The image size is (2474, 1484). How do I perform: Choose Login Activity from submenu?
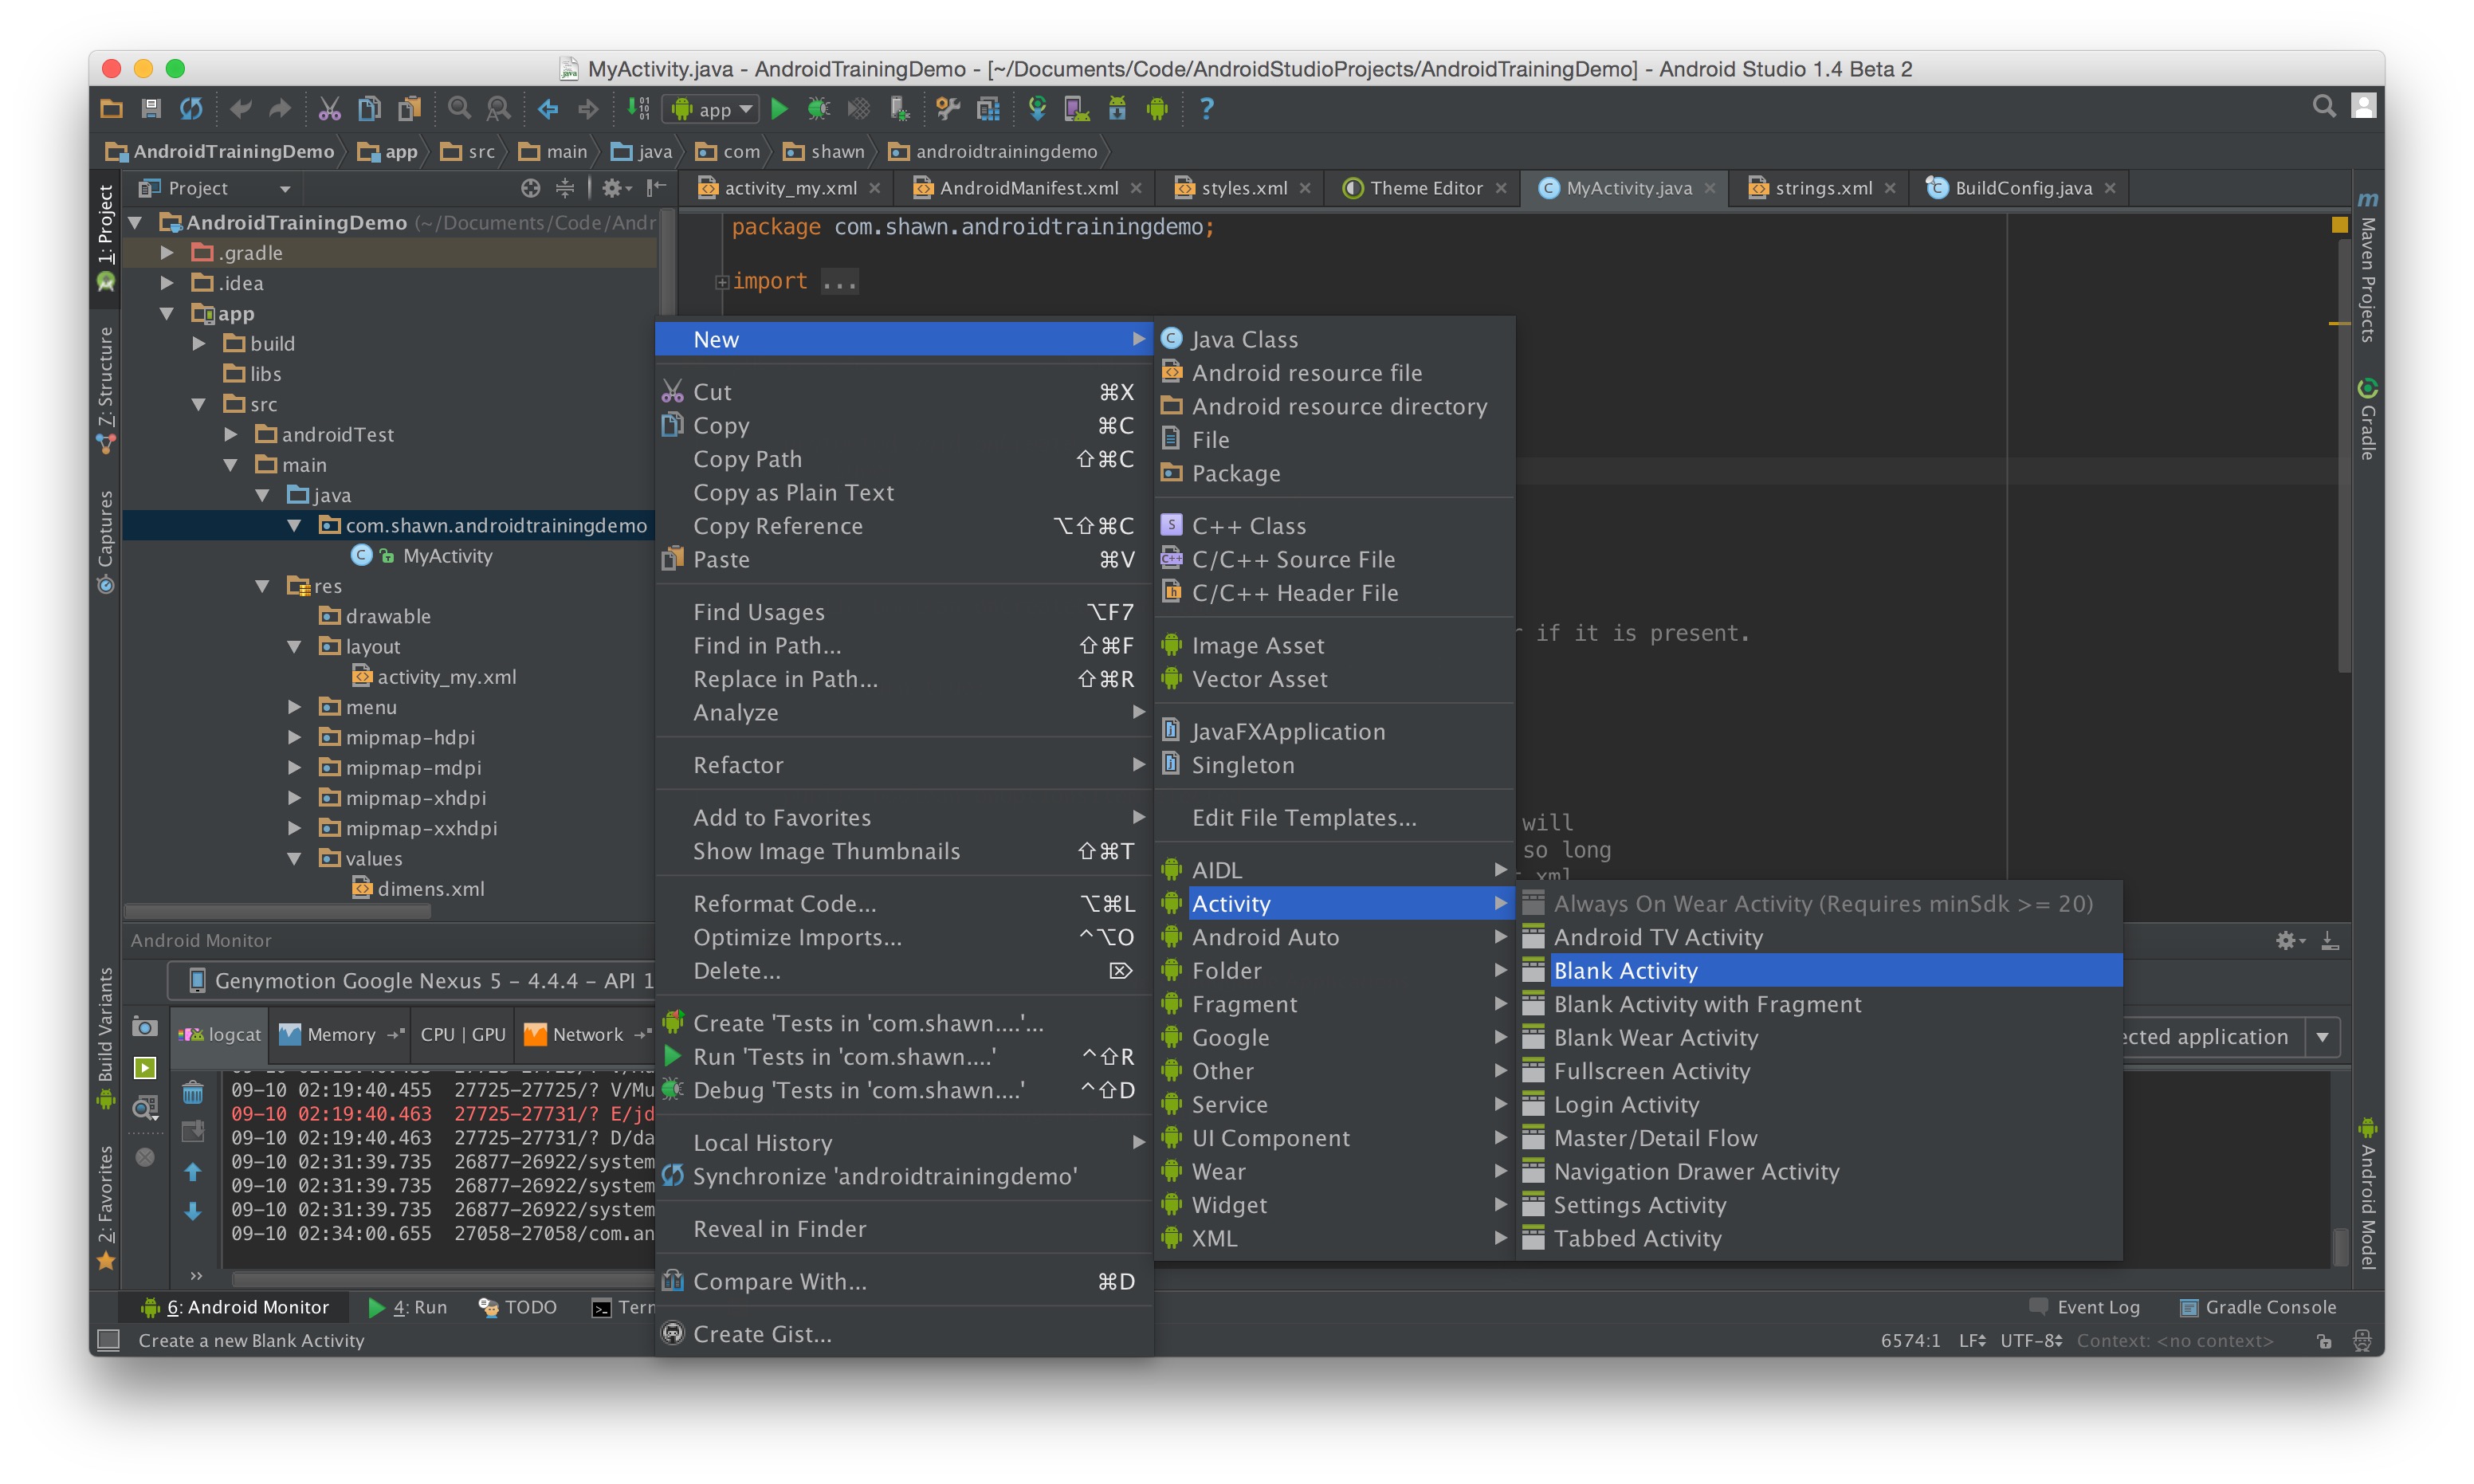1818,1104
